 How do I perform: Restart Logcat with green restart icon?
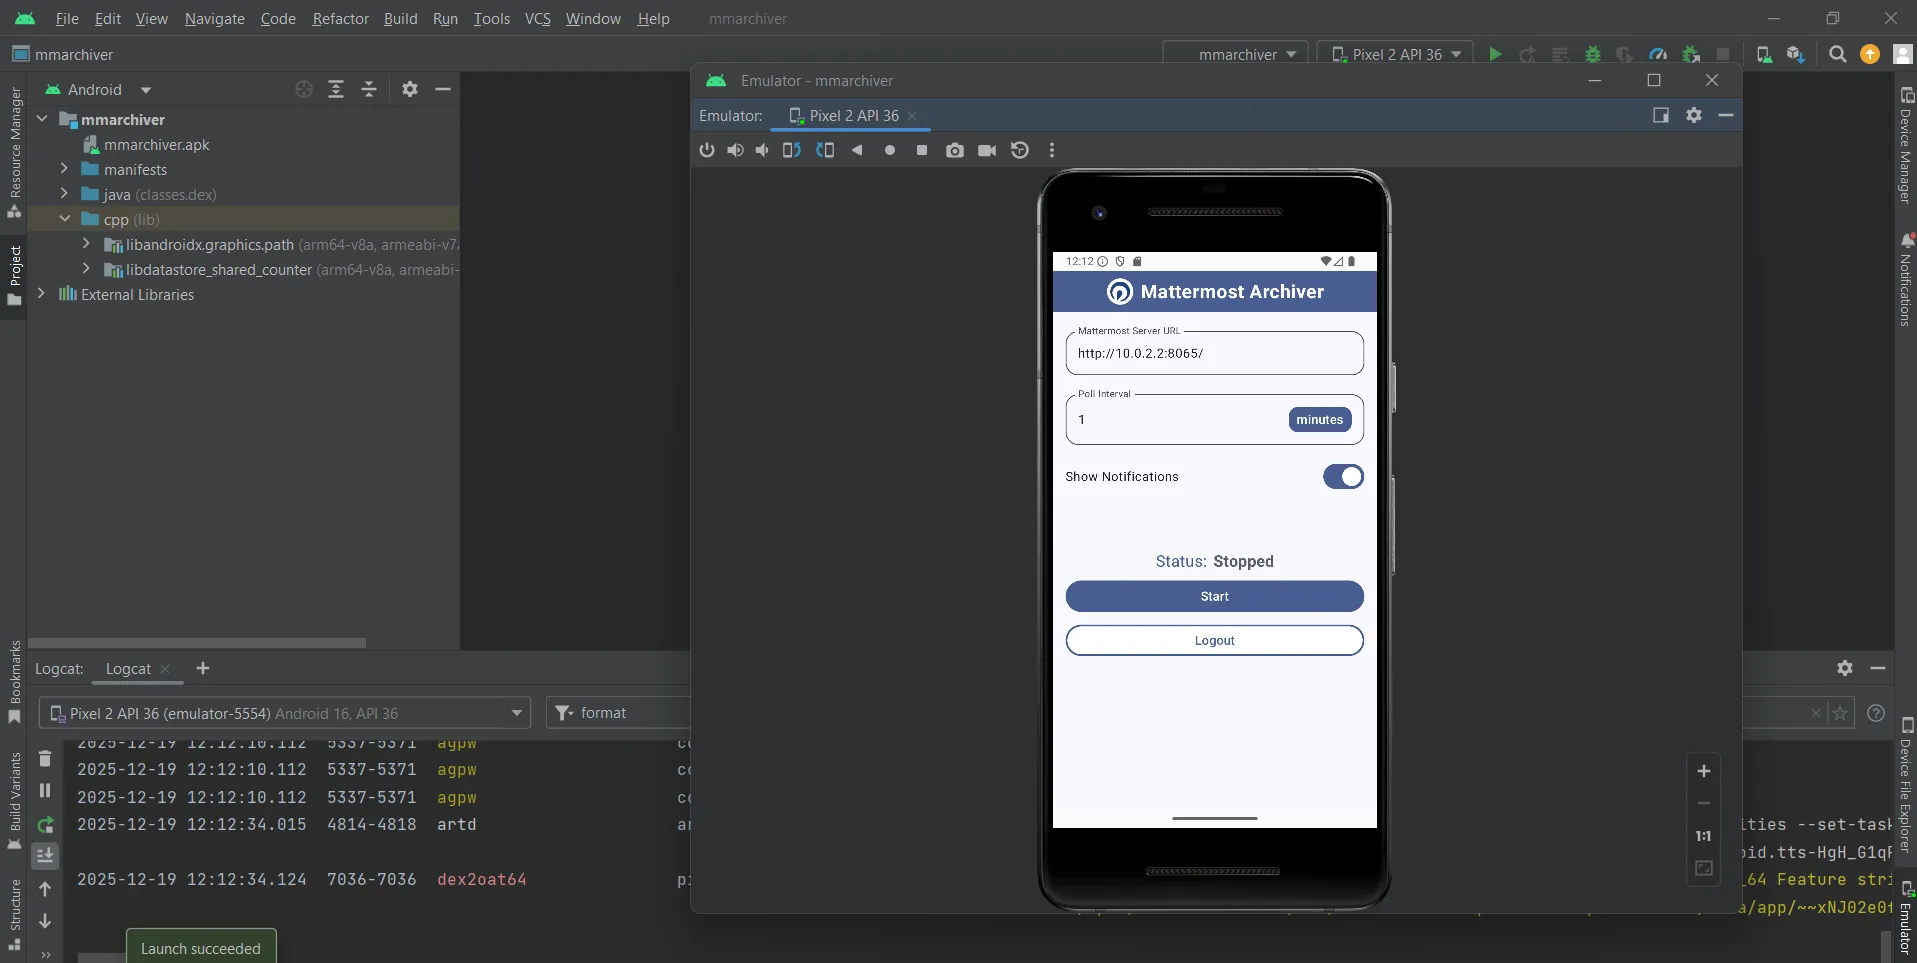(45, 825)
